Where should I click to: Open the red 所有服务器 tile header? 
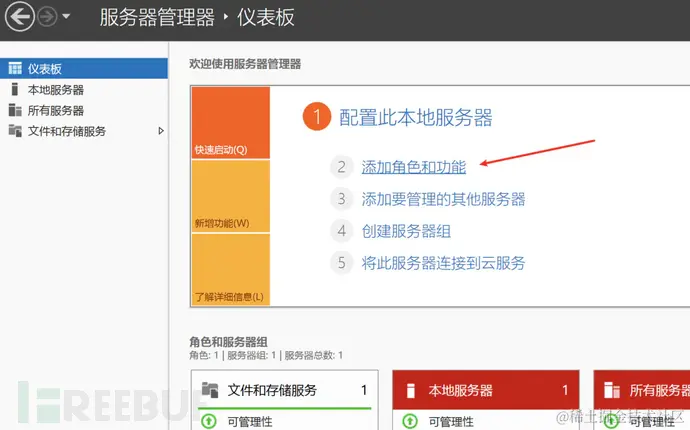[x=642, y=390]
